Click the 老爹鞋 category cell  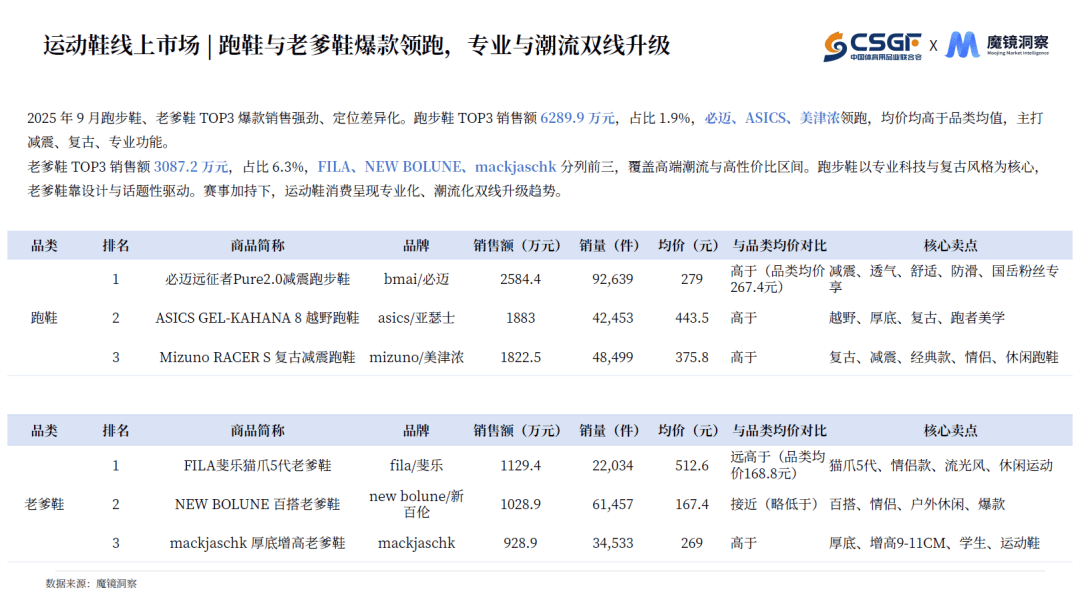[x=44, y=504]
